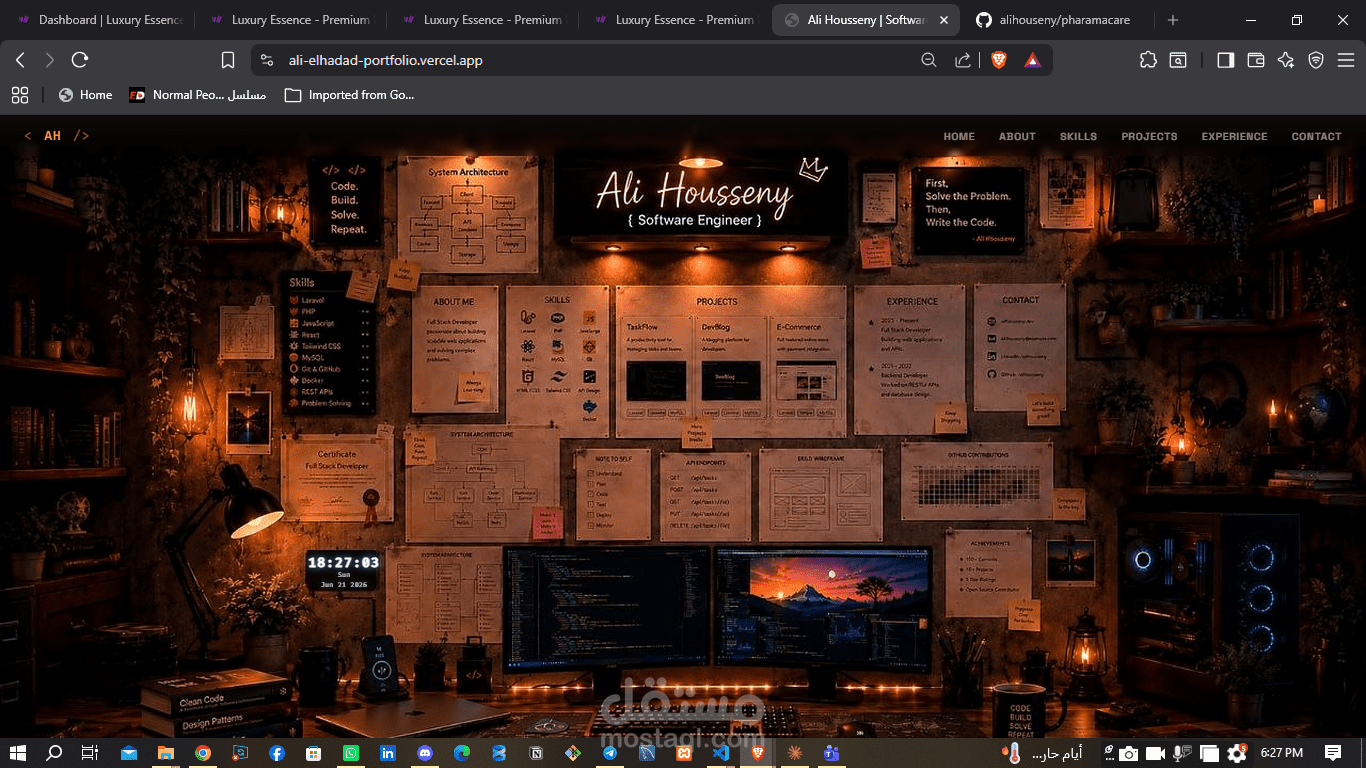The image size is (1366, 768).
Task: Open WhatsApp from taskbar
Action: (351, 753)
